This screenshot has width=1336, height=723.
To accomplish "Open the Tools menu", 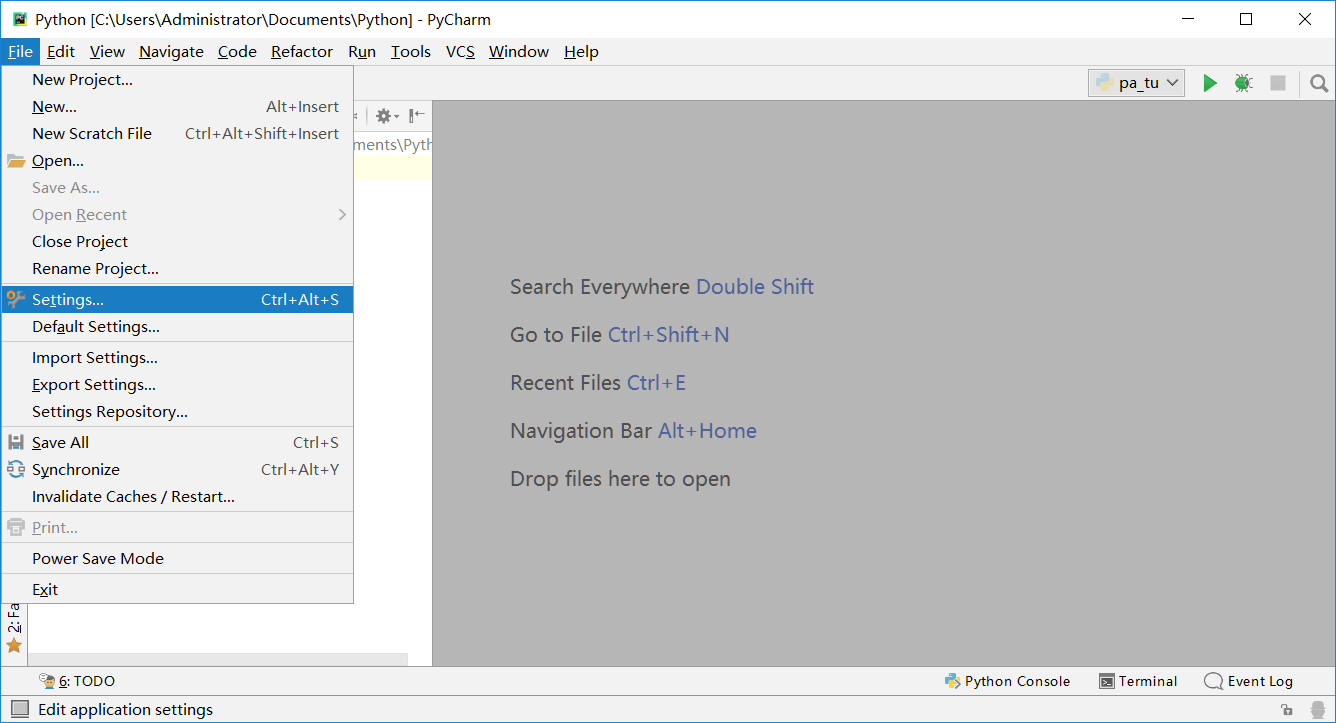I will pos(411,52).
